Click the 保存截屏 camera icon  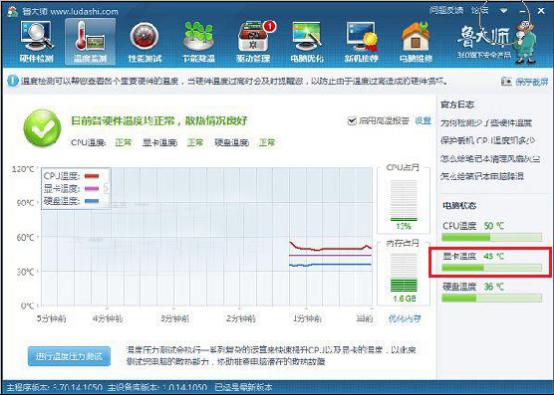coord(506,82)
